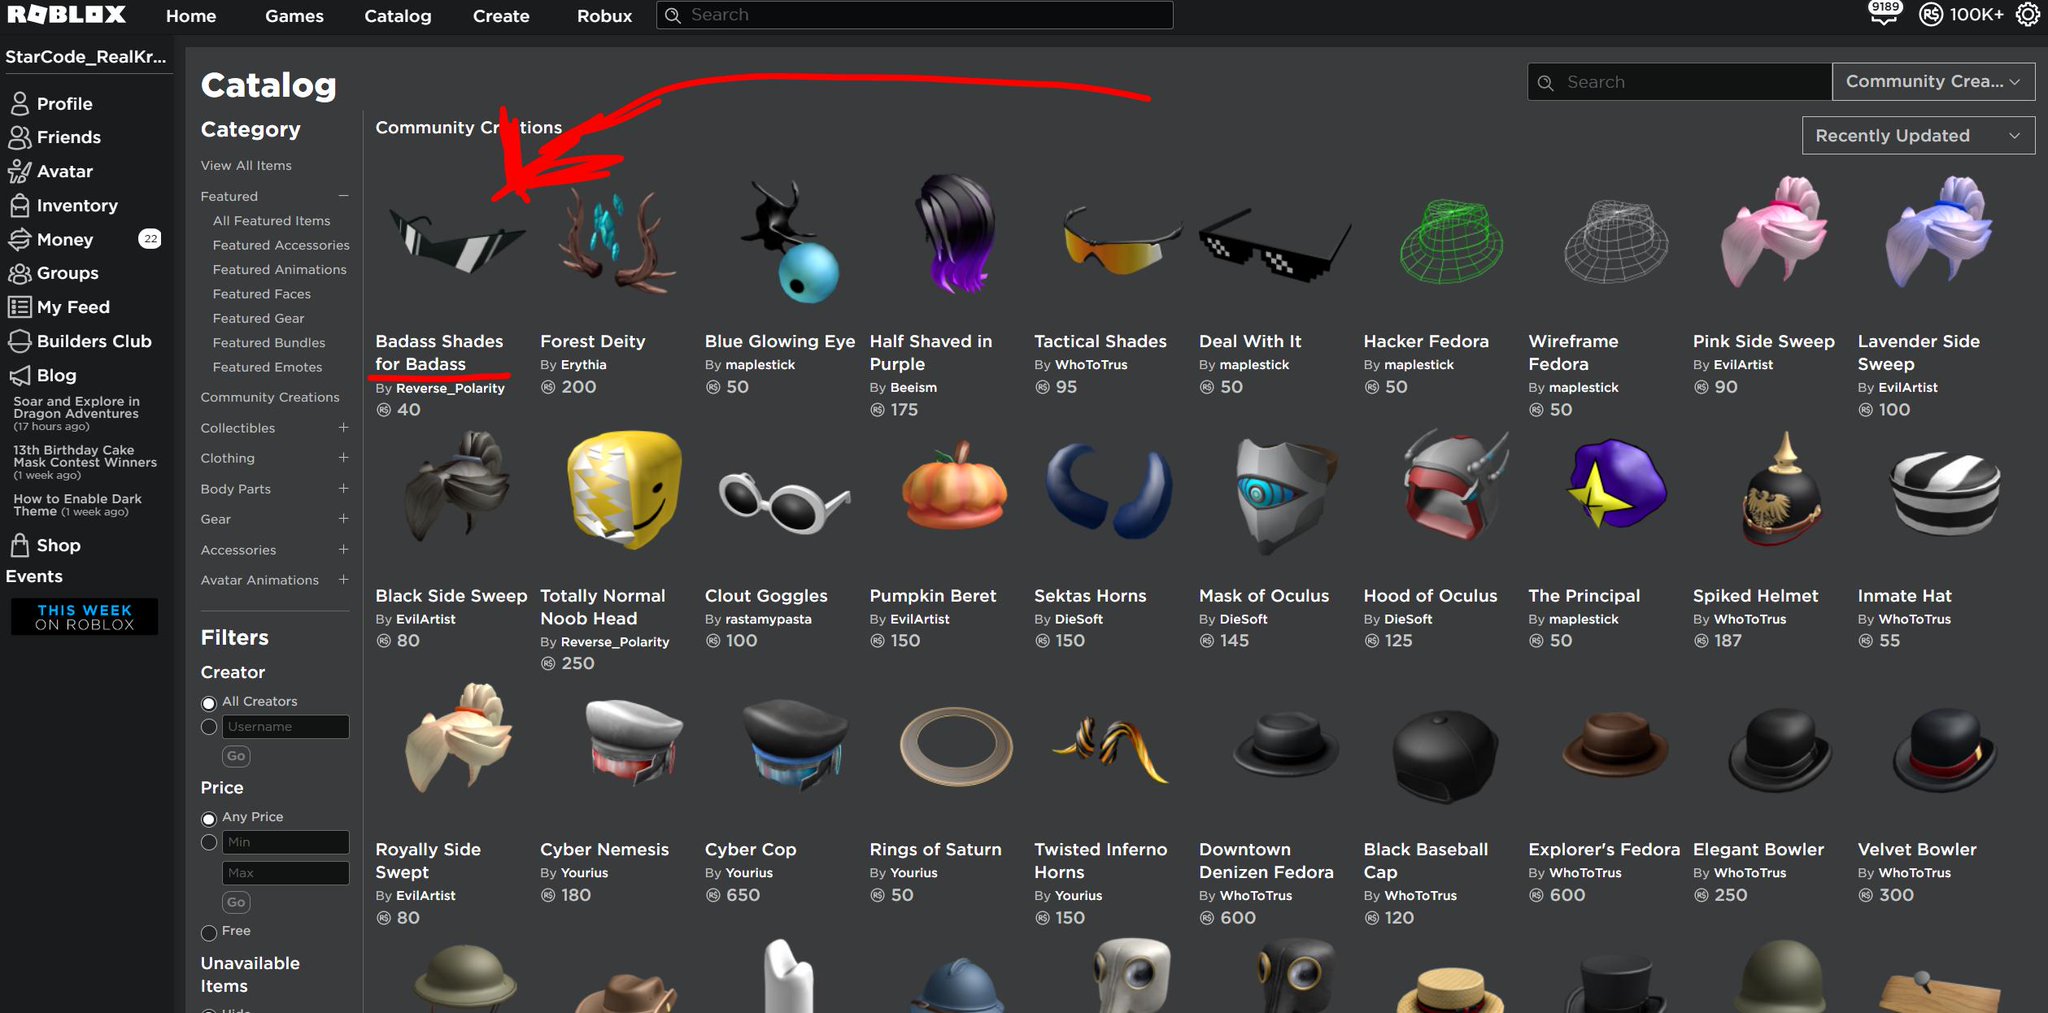Click the Max price field
The height and width of the screenshot is (1013, 2048).
tap(286, 873)
